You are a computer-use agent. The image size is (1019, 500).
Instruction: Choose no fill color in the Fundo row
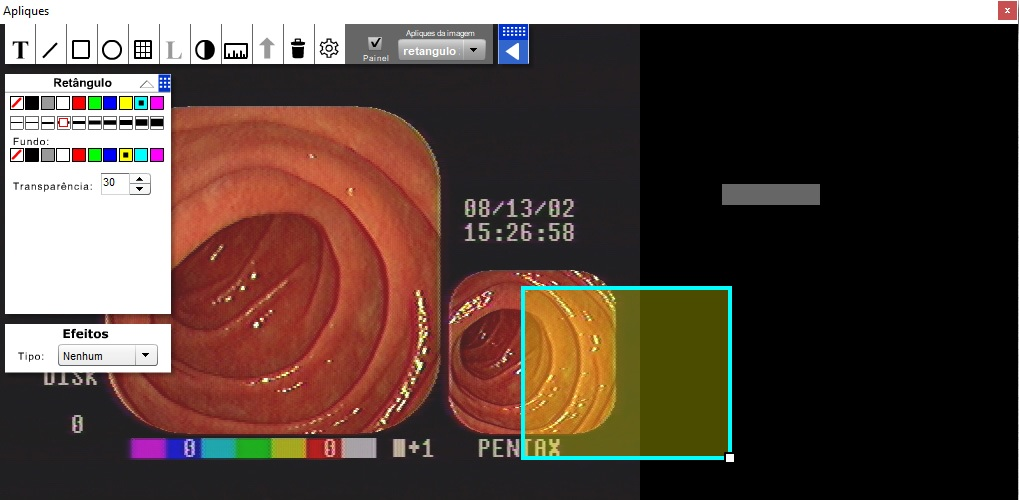pyautogui.click(x=17, y=155)
